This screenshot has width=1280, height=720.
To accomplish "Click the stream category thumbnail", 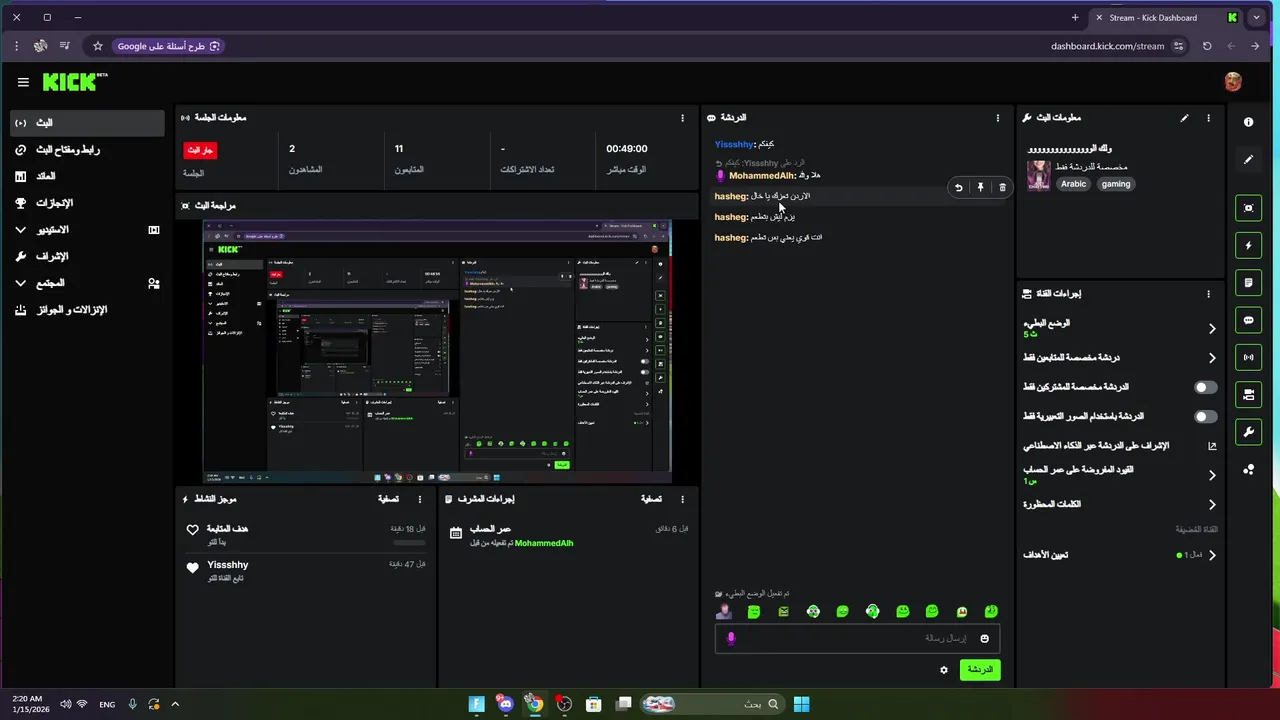I will [1039, 175].
